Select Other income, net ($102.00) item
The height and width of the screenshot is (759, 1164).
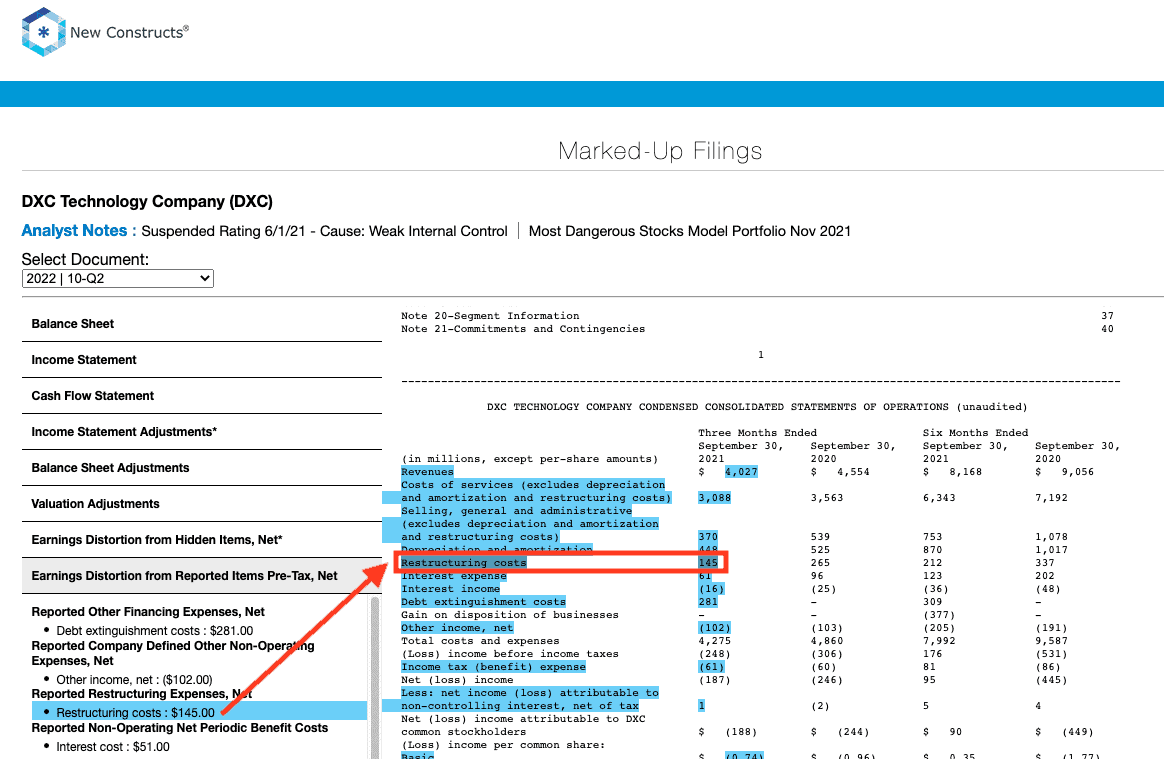point(134,680)
